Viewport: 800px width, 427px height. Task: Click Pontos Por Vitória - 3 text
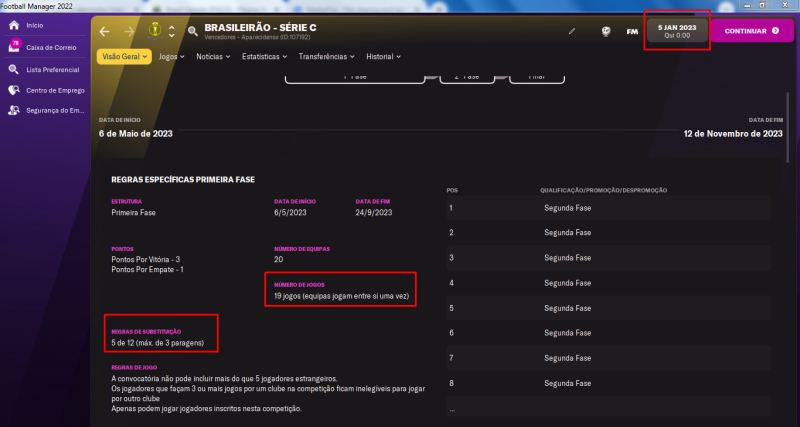(x=145, y=260)
